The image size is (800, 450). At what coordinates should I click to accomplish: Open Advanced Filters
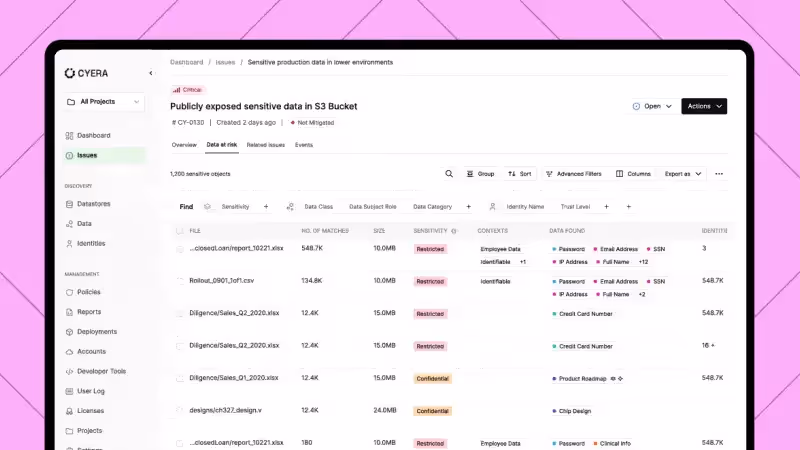574,174
